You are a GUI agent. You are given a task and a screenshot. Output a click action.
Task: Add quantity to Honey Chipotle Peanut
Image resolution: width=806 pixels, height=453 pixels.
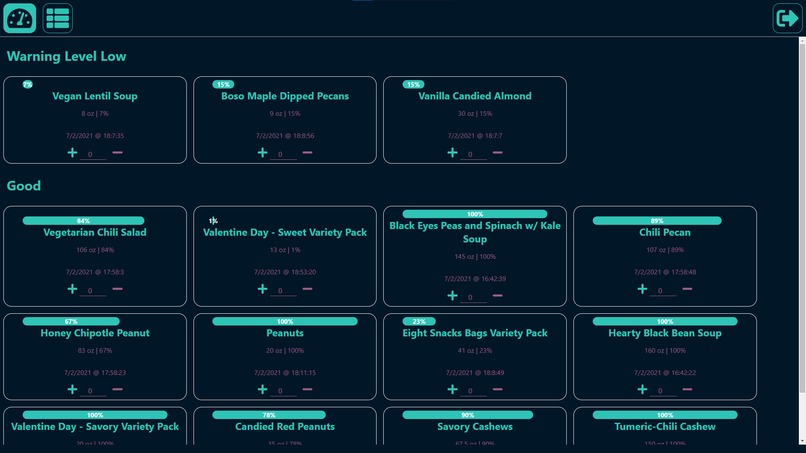pyautogui.click(x=72, y=390)
